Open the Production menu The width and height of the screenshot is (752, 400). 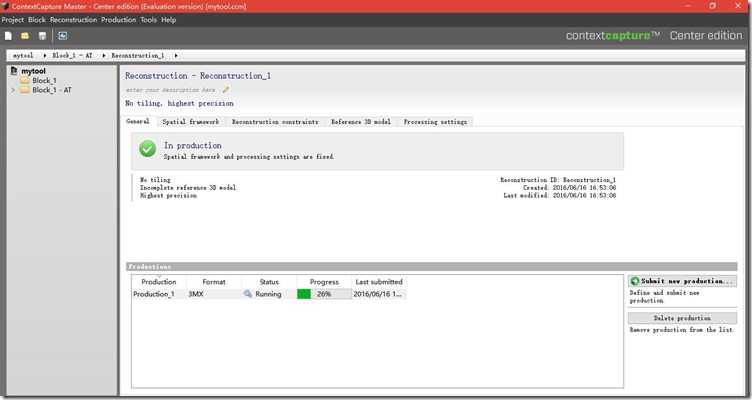(x=118, y=20)
